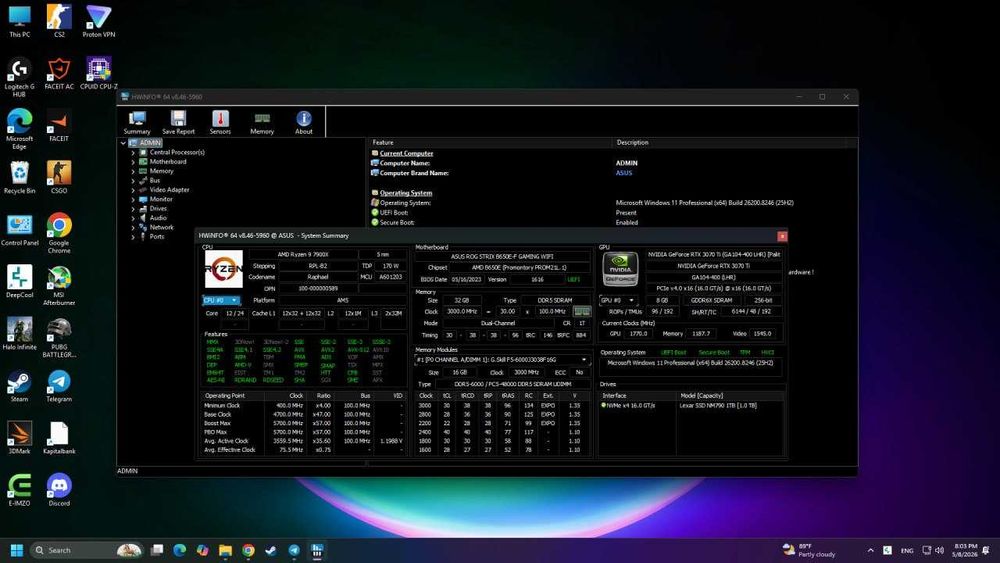Click the Ryzen CPU logo image

(x=223, y=269)
